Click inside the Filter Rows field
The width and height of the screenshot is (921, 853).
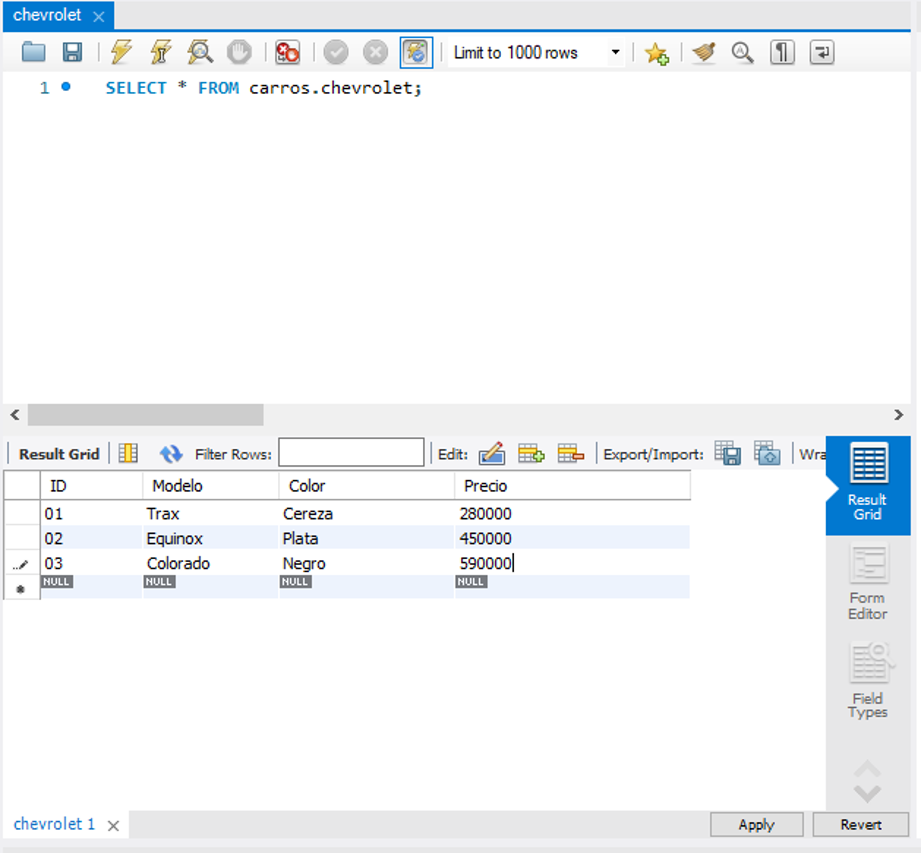352,452
